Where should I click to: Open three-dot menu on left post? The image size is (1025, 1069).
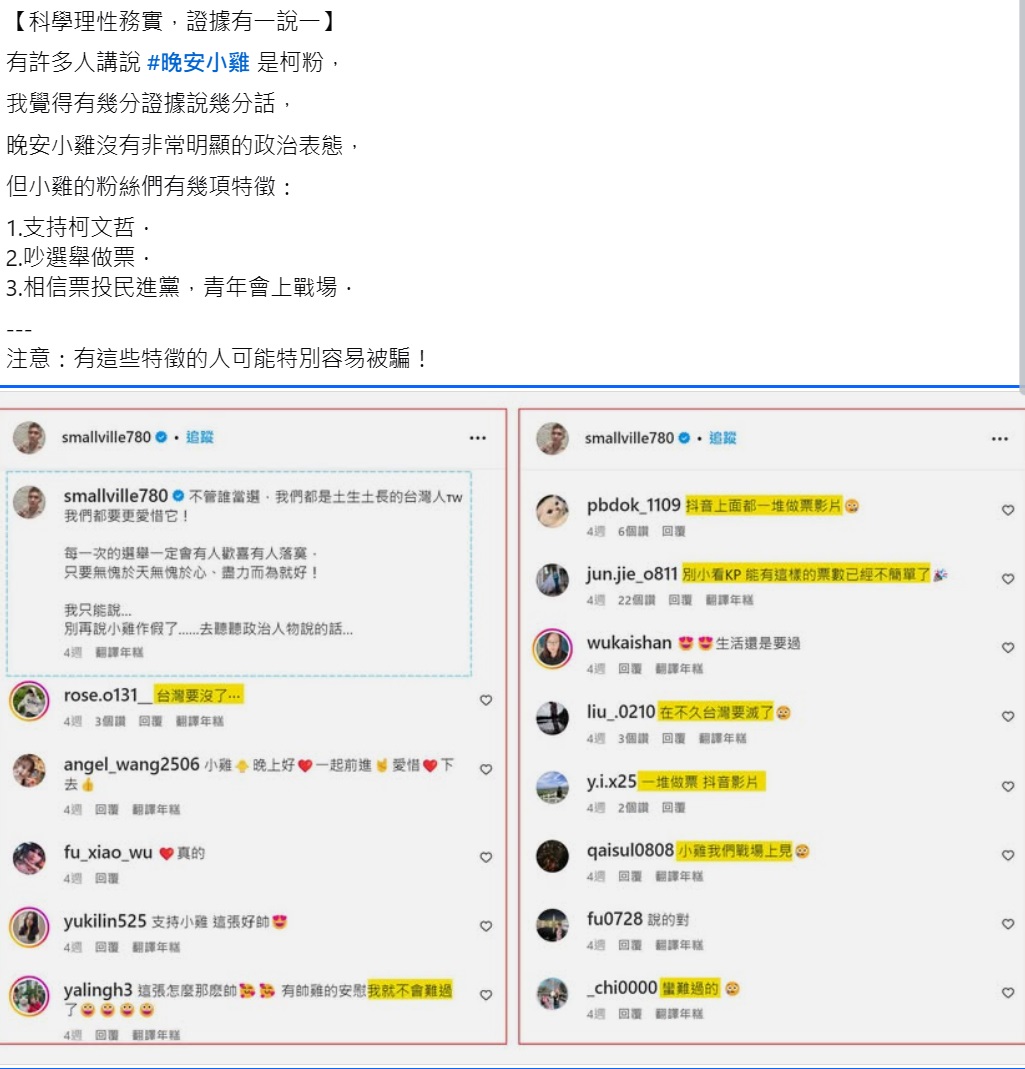478,438
